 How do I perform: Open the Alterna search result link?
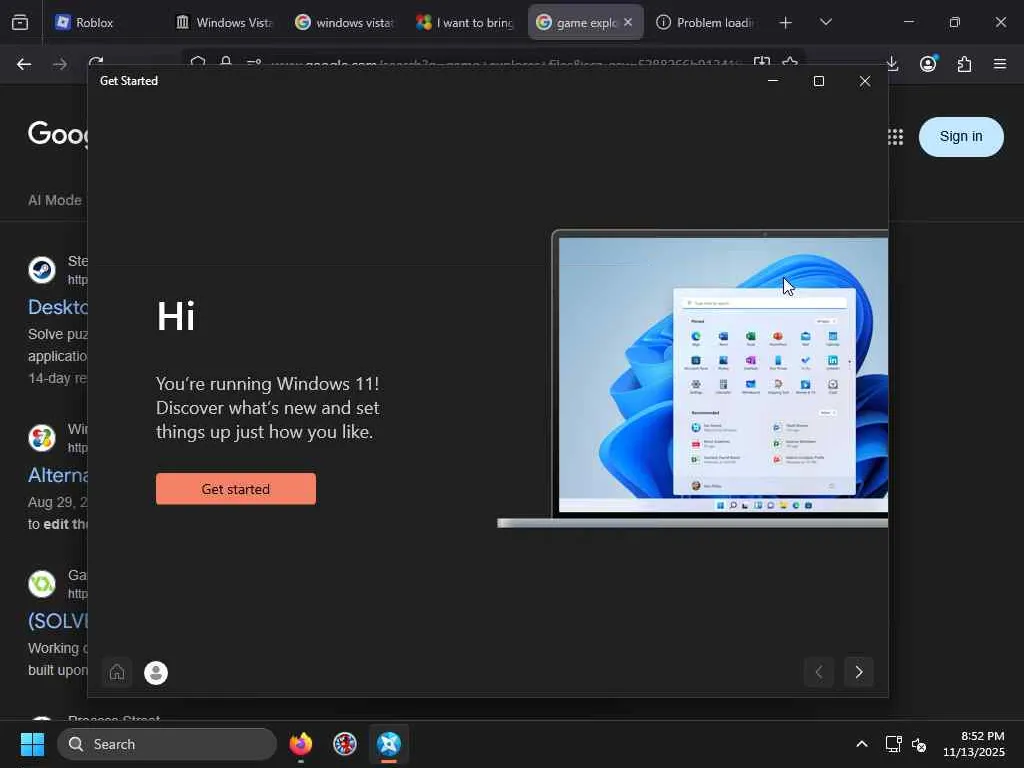point(57,475)
